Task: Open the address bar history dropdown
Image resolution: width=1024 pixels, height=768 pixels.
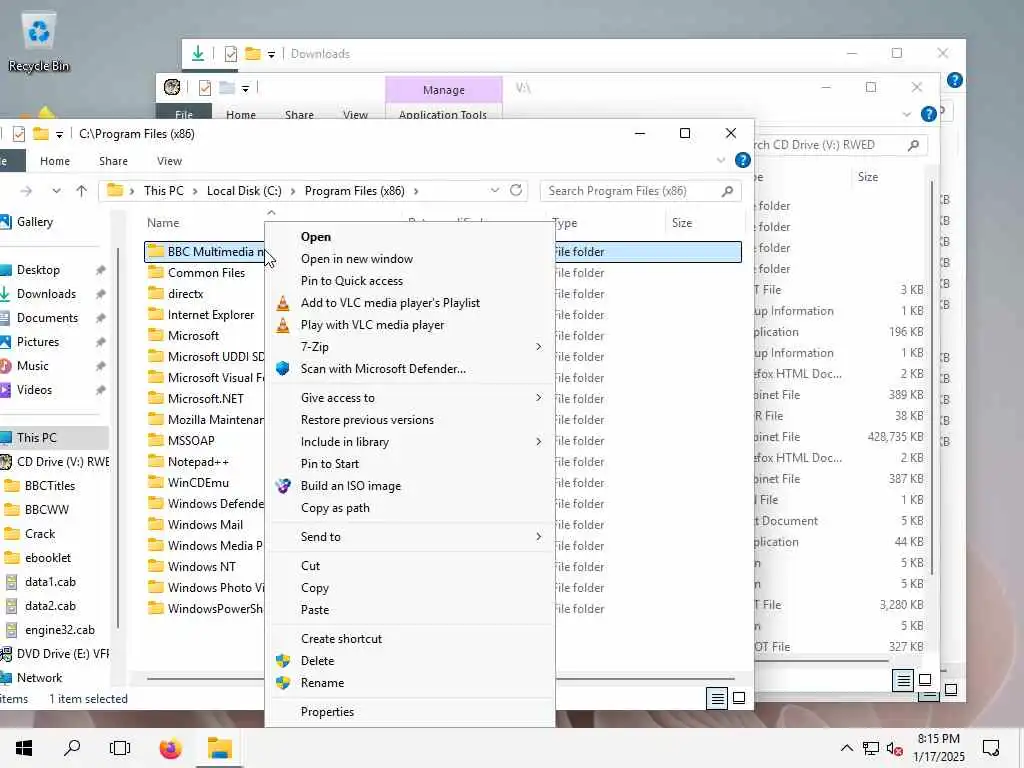Action: click(x=494, y=190)
